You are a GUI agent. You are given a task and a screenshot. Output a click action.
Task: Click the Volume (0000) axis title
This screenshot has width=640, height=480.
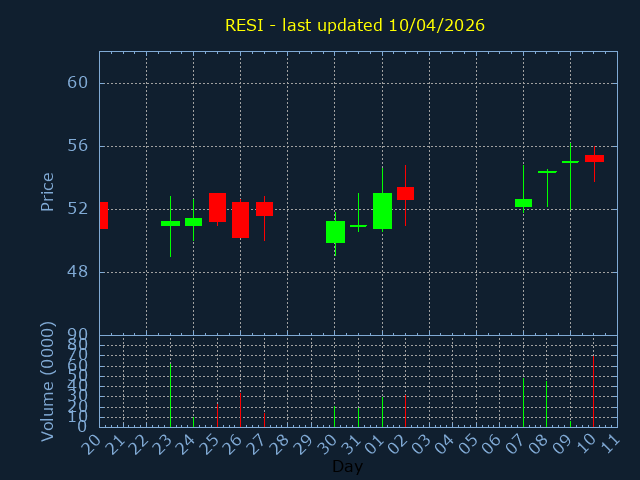47,381
